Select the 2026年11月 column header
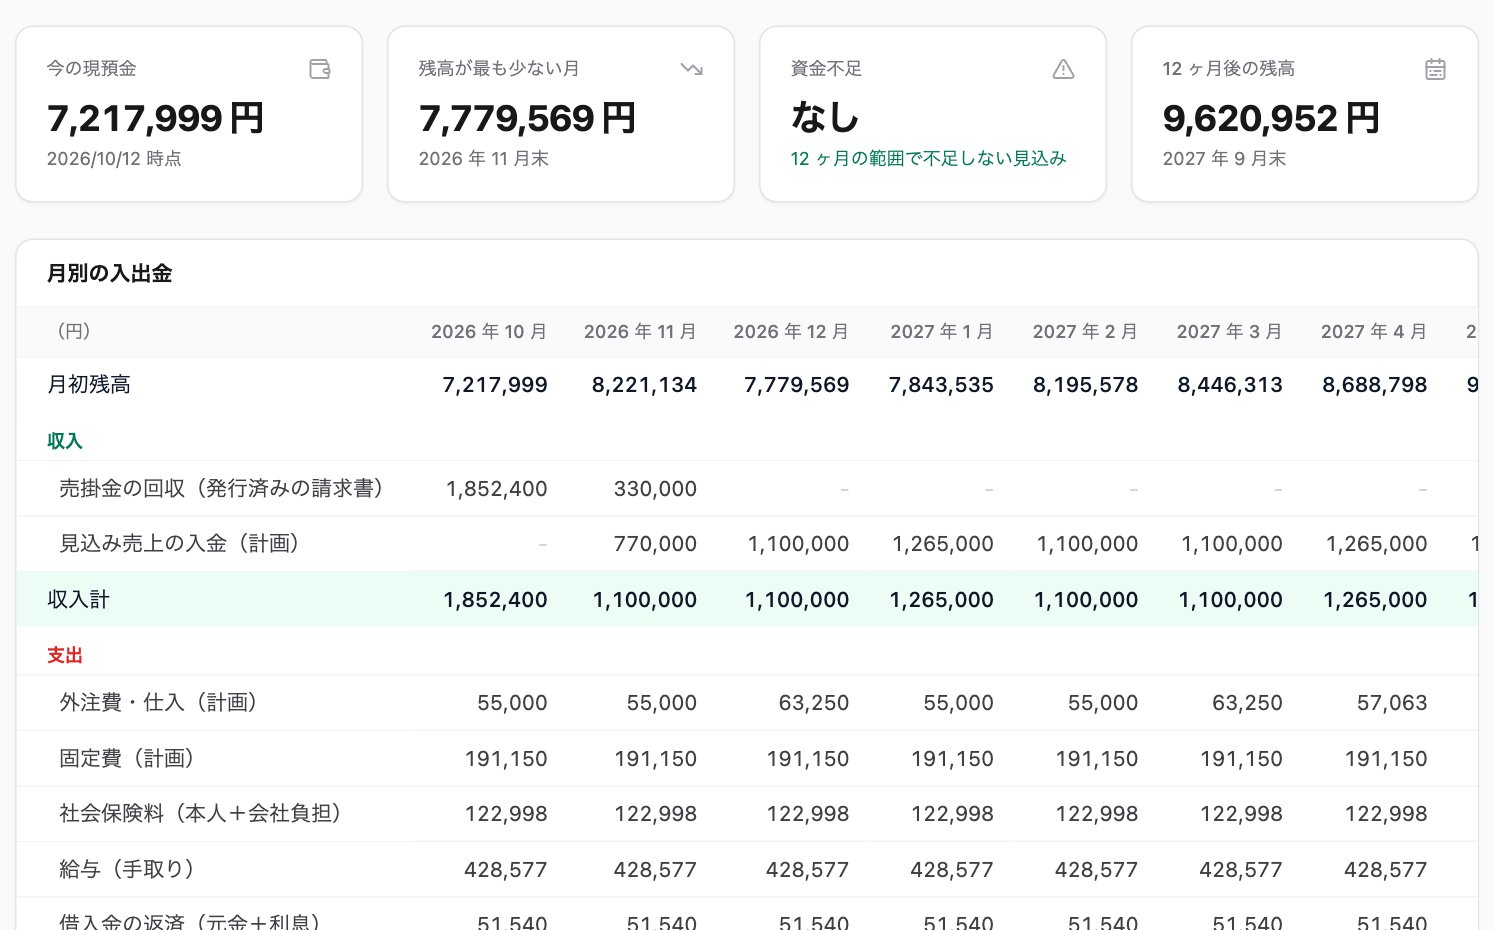This screenshot has width=1494, height=930. pos(640,332)
